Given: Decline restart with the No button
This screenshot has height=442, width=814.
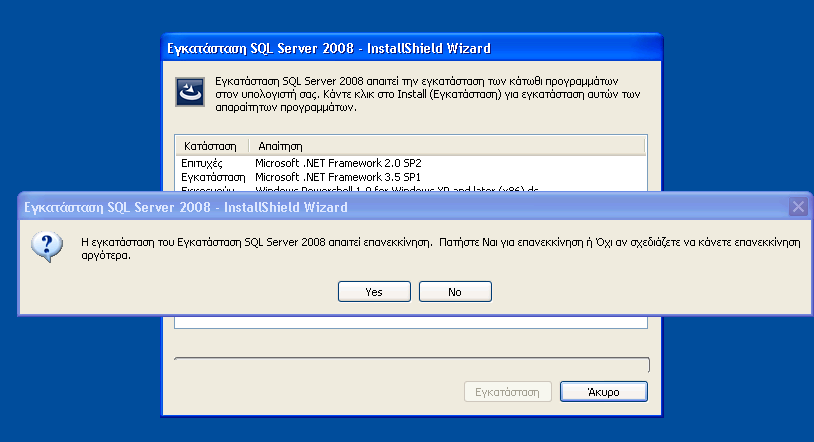Looking at the screenshot, I should (x=455, y=291).
